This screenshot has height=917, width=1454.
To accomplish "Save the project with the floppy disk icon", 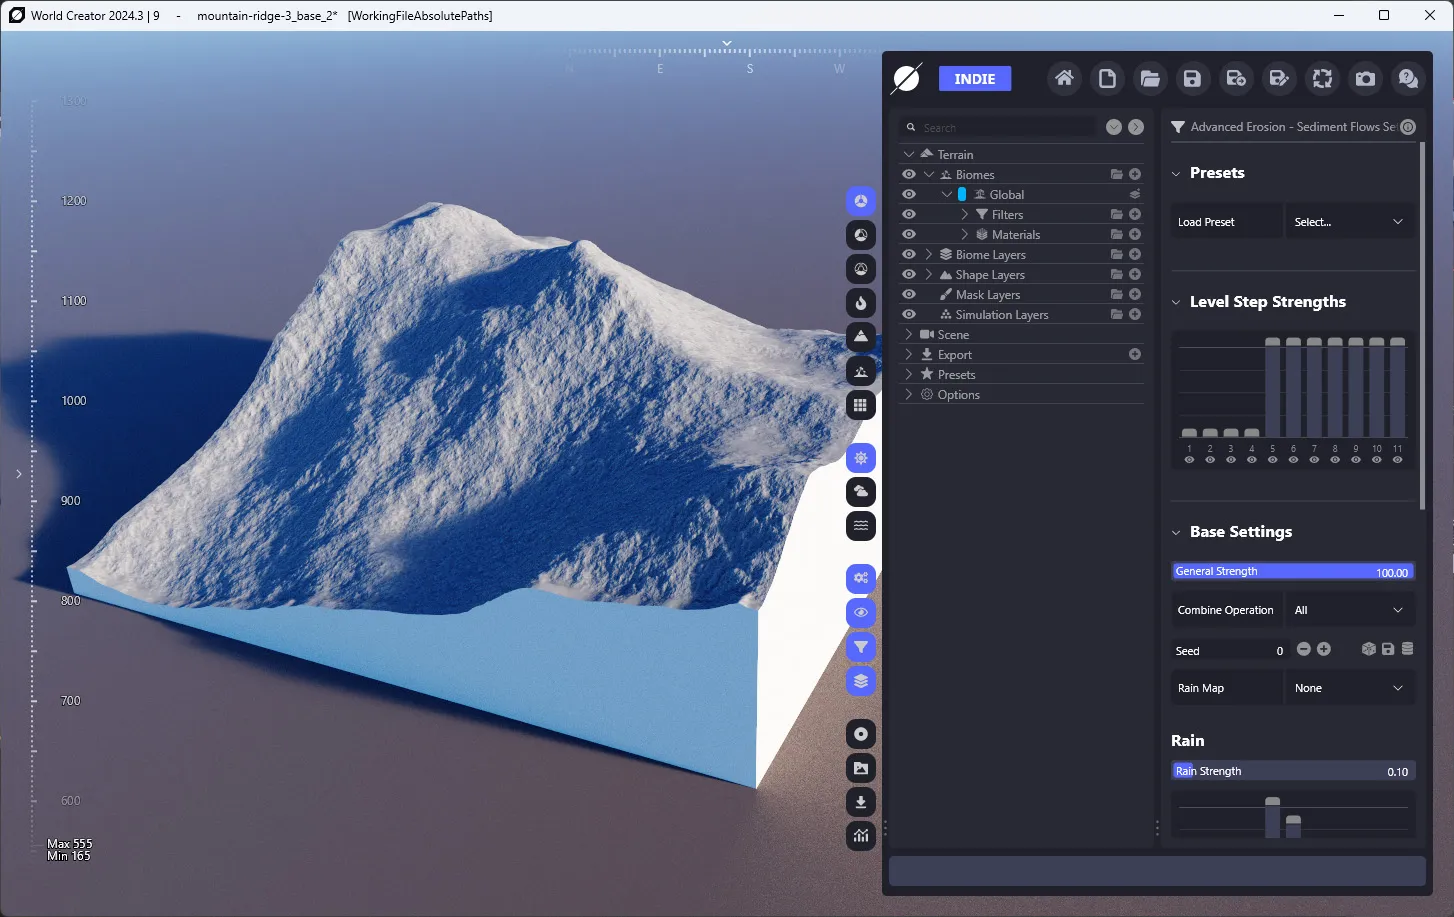I will (x=1192, y=78).
